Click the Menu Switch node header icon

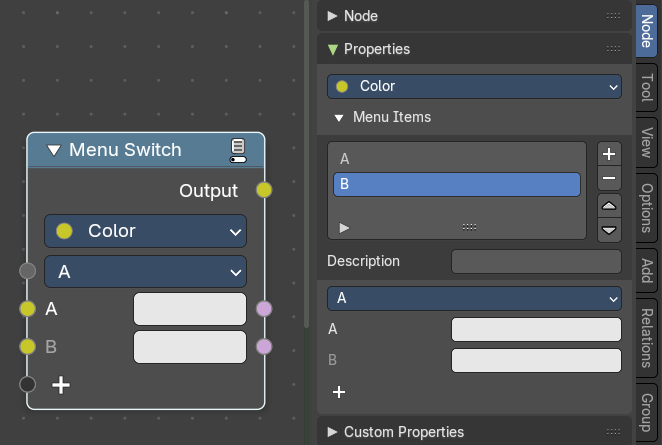[238, 150]
